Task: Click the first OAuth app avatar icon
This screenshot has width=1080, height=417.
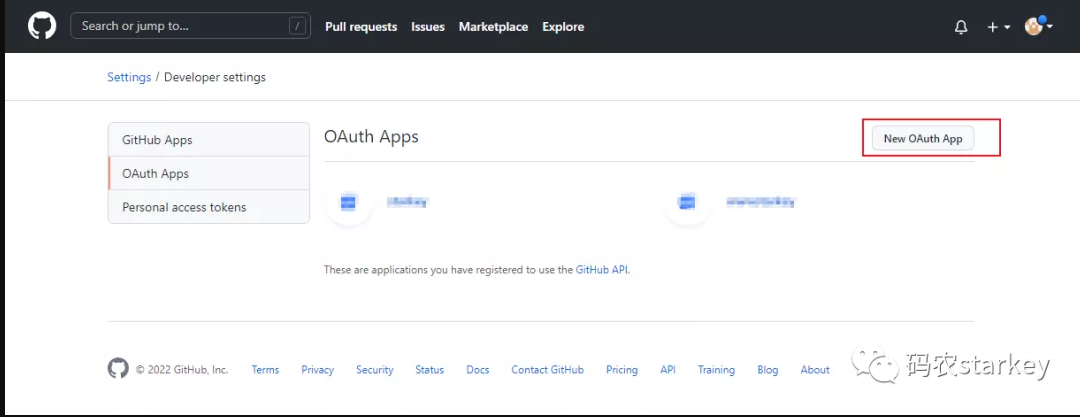Action: [x=348, y=202]
